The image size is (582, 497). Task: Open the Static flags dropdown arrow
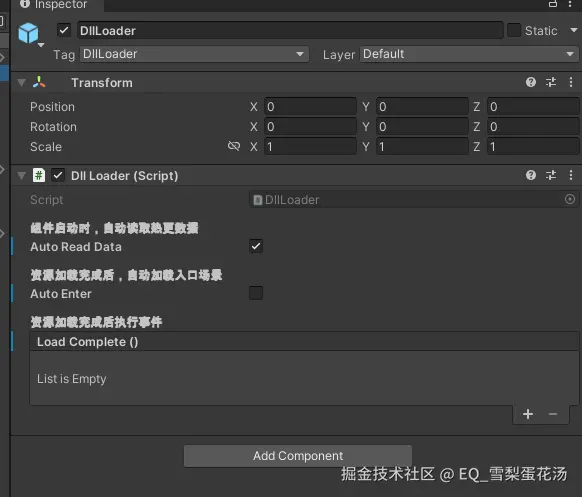[574, 30]
